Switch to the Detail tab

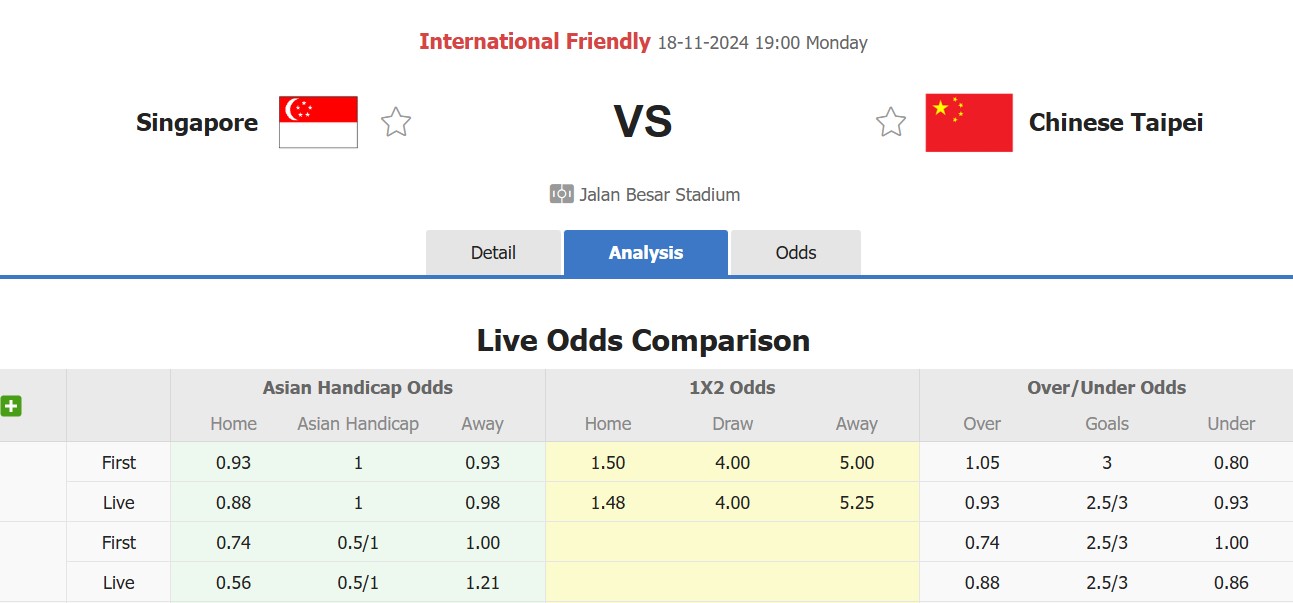click(494, 252)
